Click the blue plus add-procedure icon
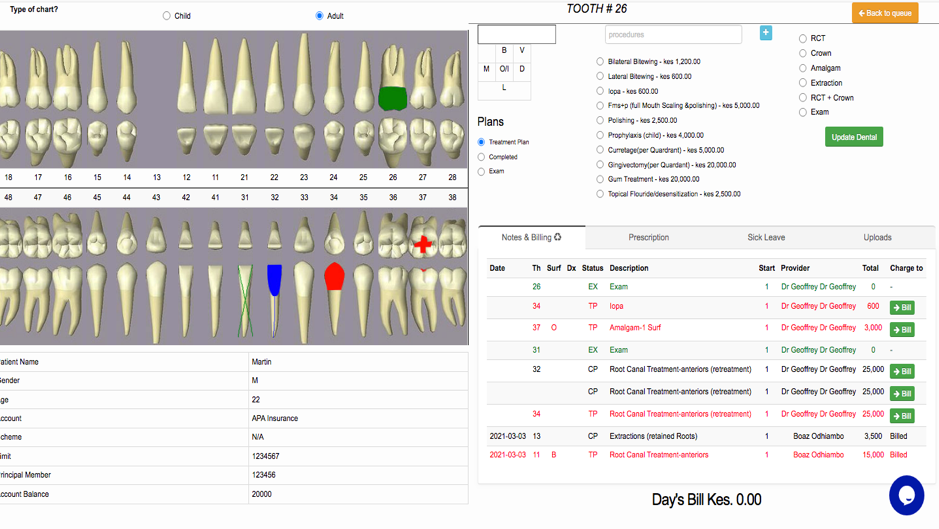 (765, 33)
